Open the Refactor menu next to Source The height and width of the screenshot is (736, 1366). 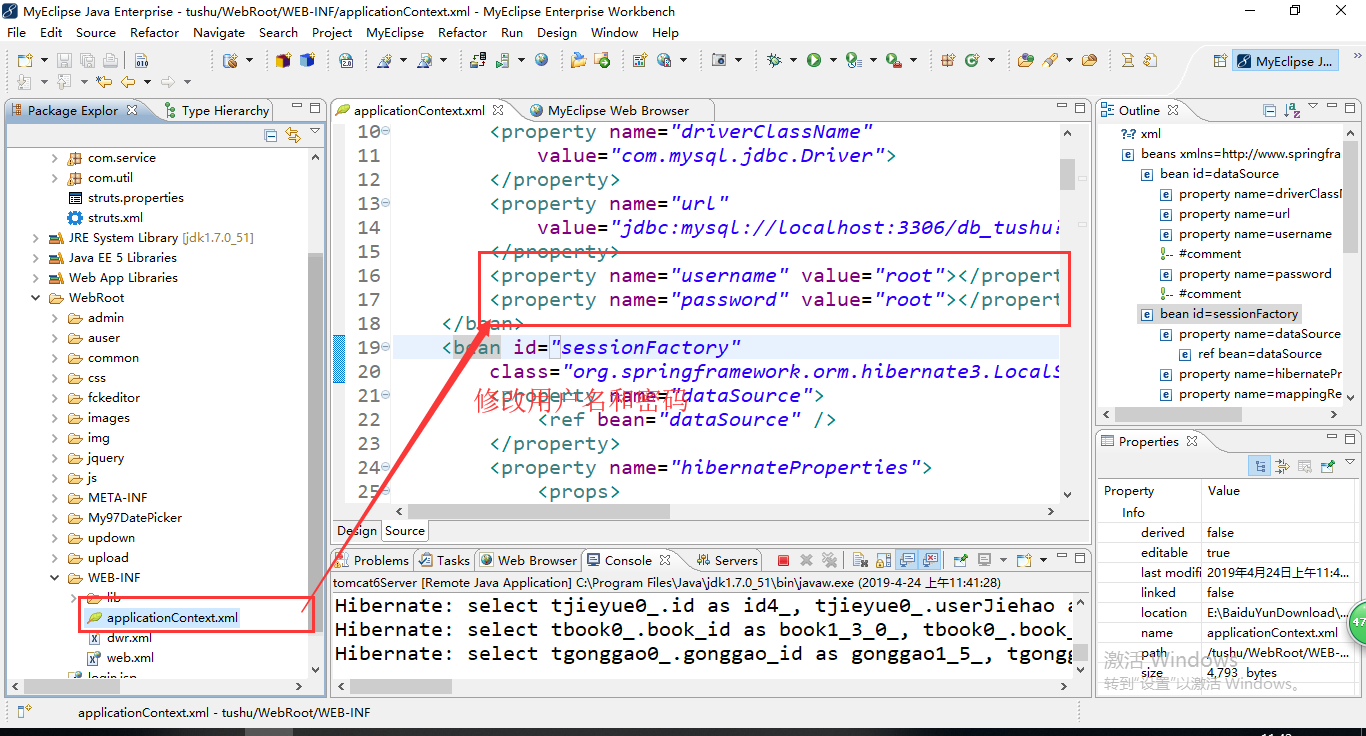tap(154, 32)
